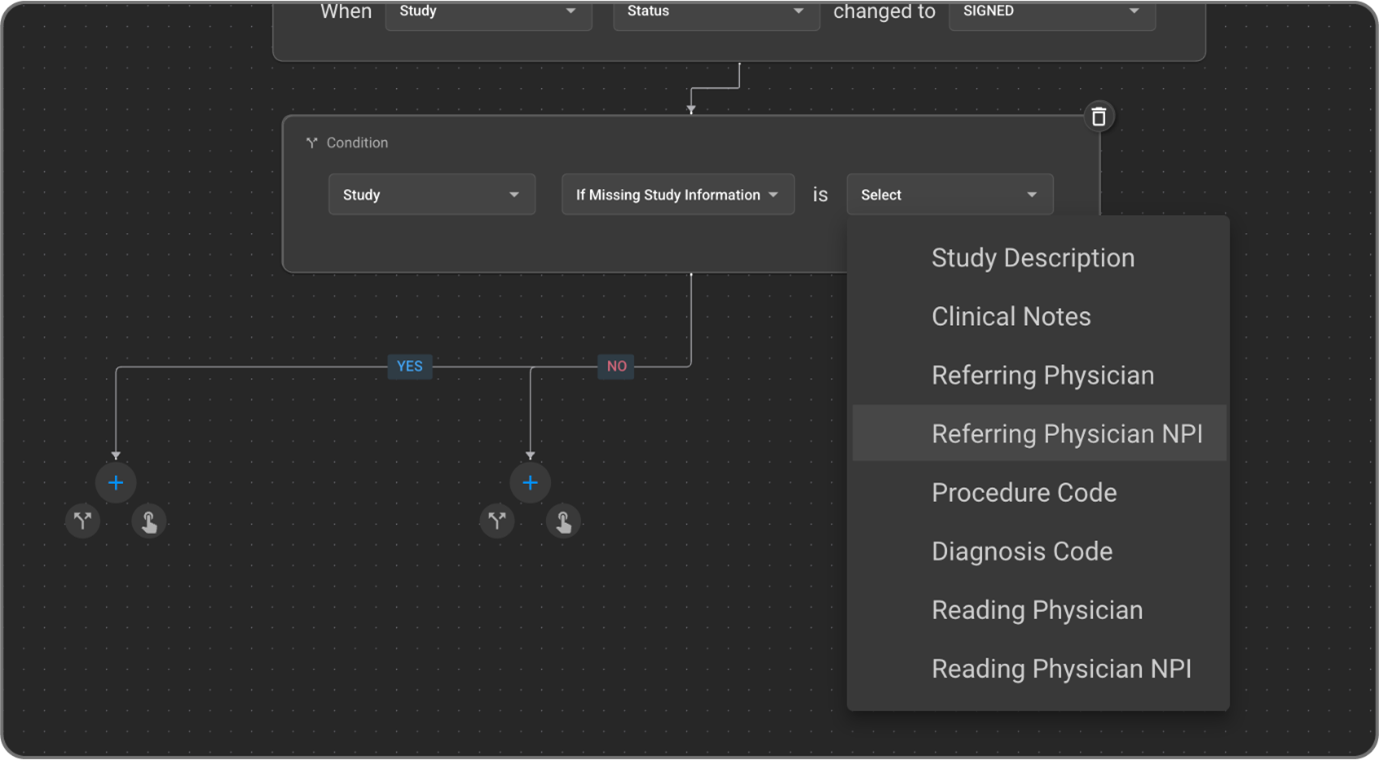Screen dimensions: 1379x760
Task: Choose Diagnosis Code from the list
Action: tap(1022, 551)
